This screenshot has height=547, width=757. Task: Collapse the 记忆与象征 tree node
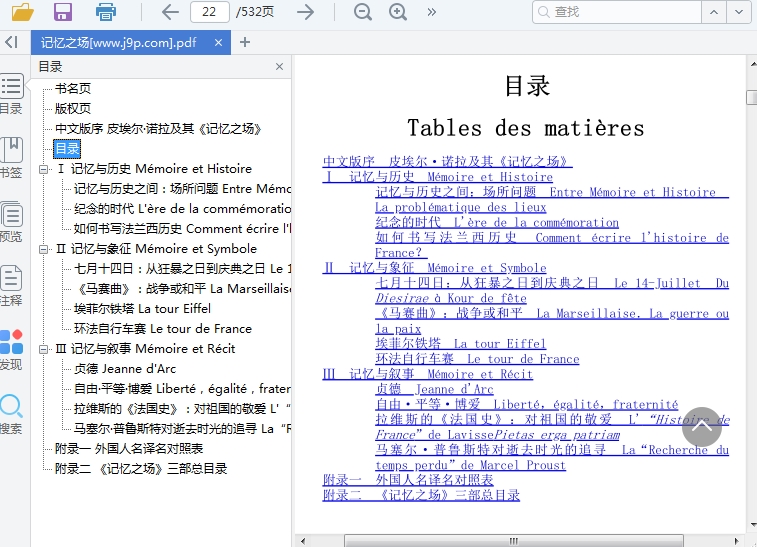(x=44, y=249)
